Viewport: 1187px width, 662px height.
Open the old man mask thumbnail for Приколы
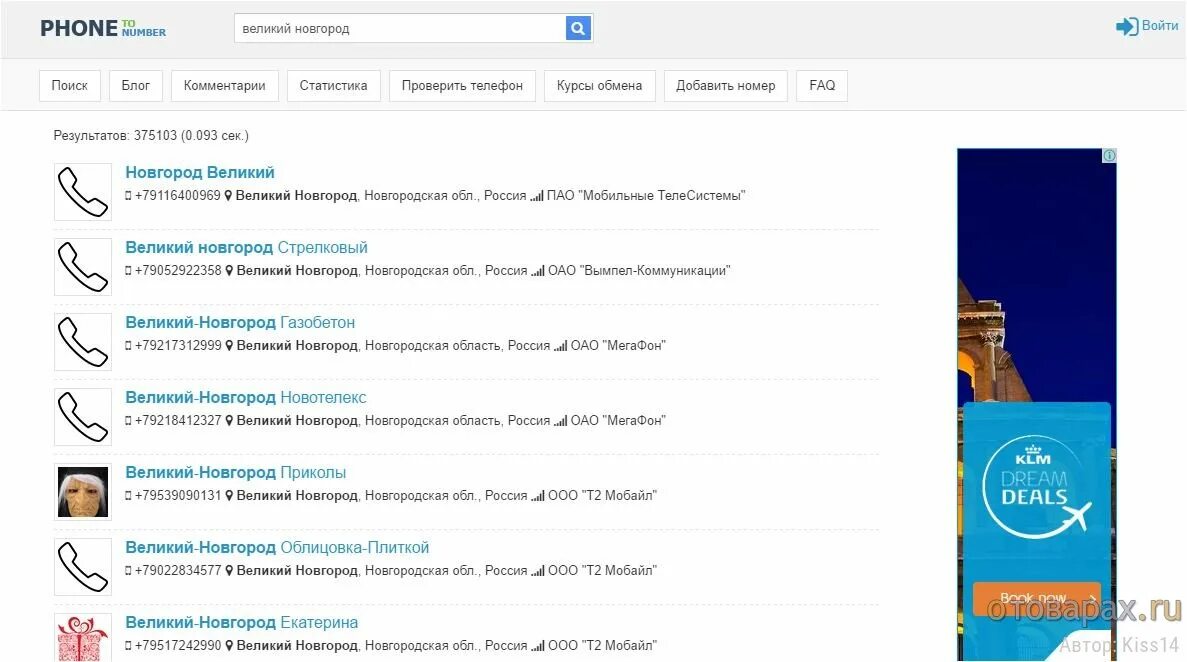tap(83, 492)
